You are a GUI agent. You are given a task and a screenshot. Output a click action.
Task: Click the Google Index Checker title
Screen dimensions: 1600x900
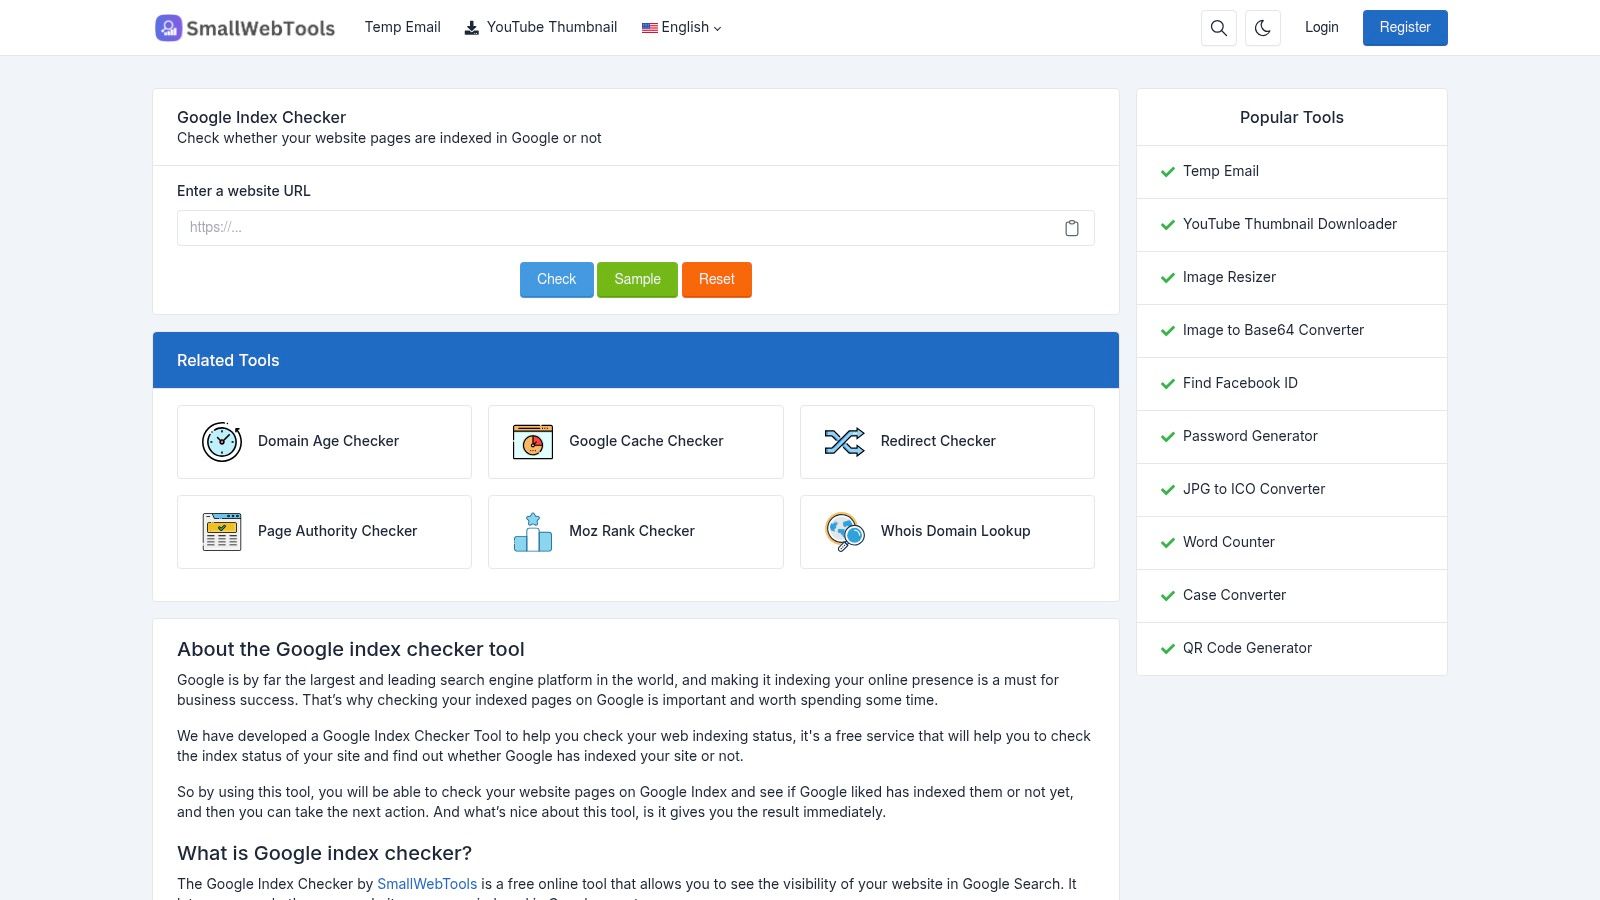261,117
